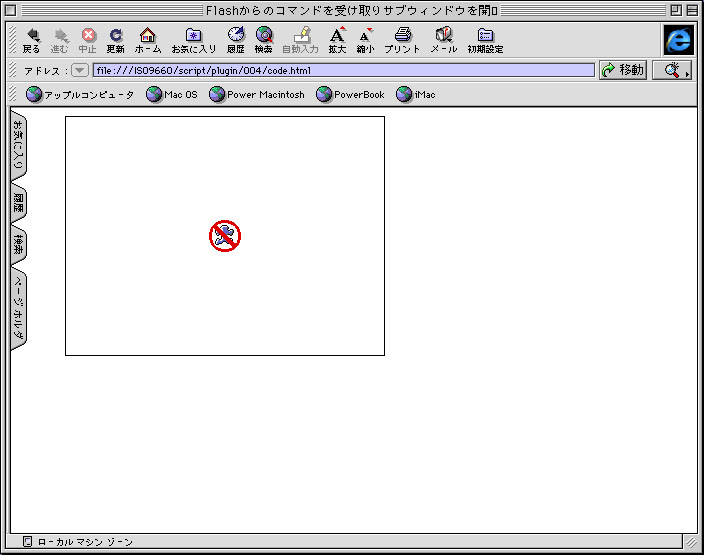
Task: Reload the page with 更新 icon
Action: pos(116,40)
